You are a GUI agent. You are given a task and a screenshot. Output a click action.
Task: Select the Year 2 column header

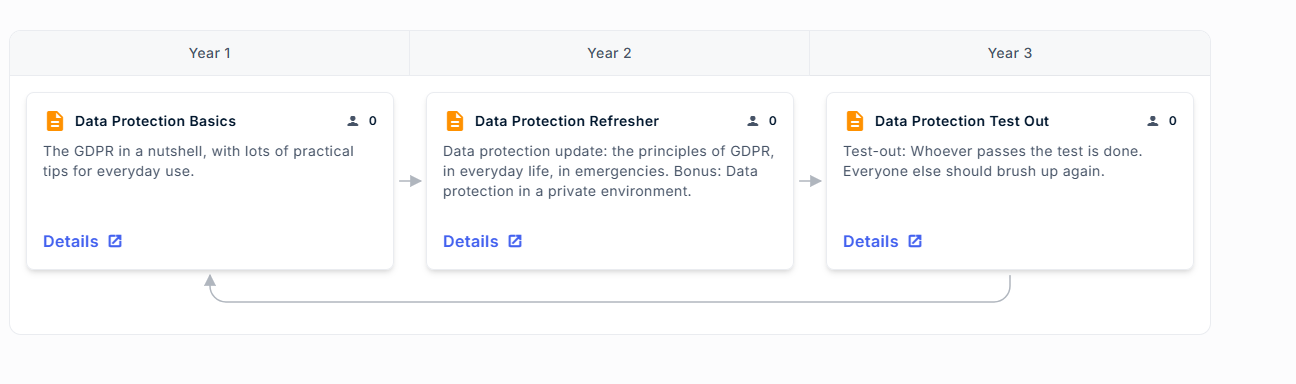(x=609, y=53)
